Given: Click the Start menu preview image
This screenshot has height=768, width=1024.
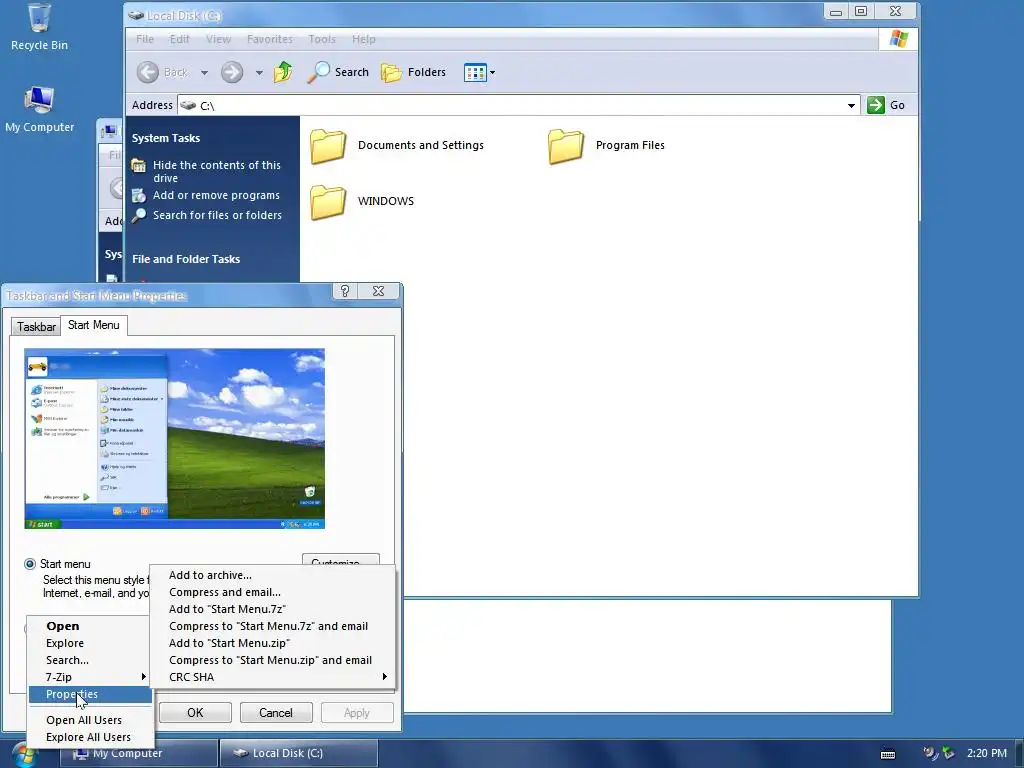Looking at the screenshot, I should click(174, 438).
